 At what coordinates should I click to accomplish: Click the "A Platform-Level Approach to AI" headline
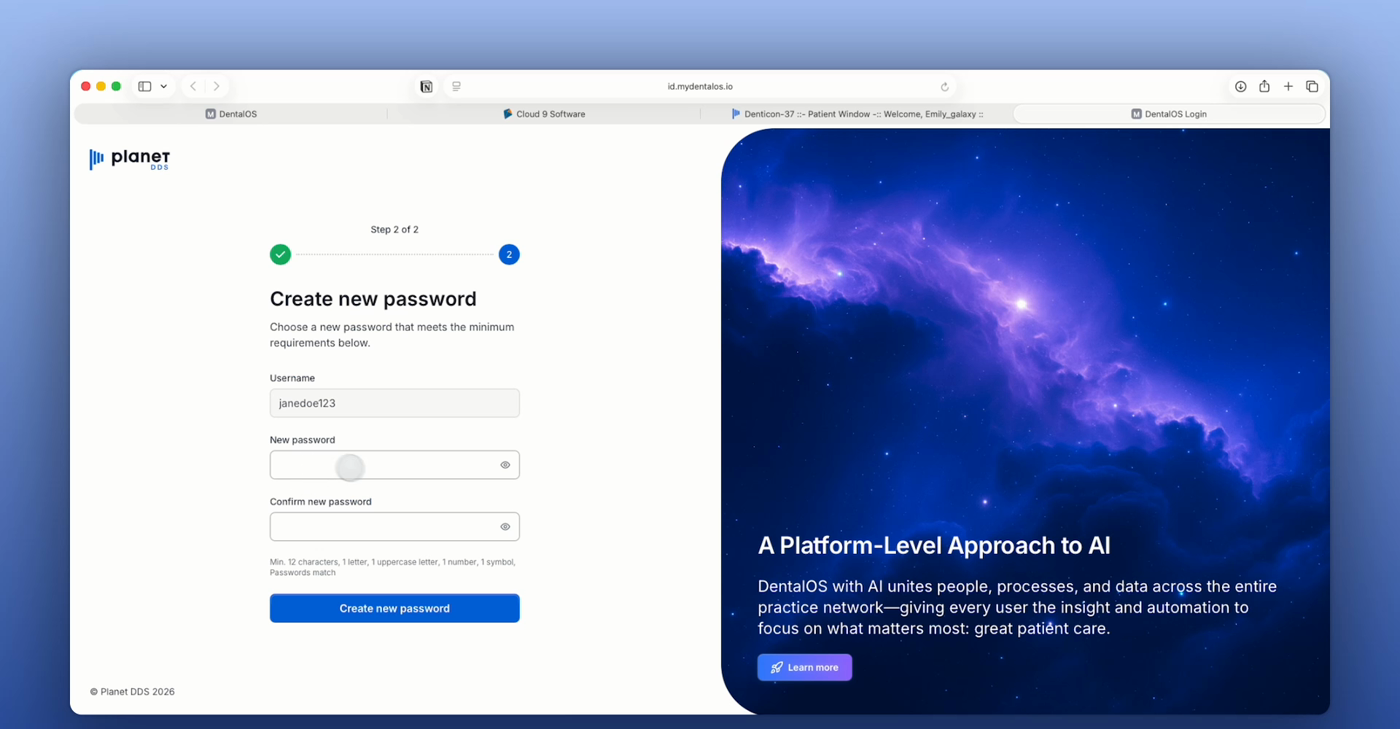tap(934, 546)
